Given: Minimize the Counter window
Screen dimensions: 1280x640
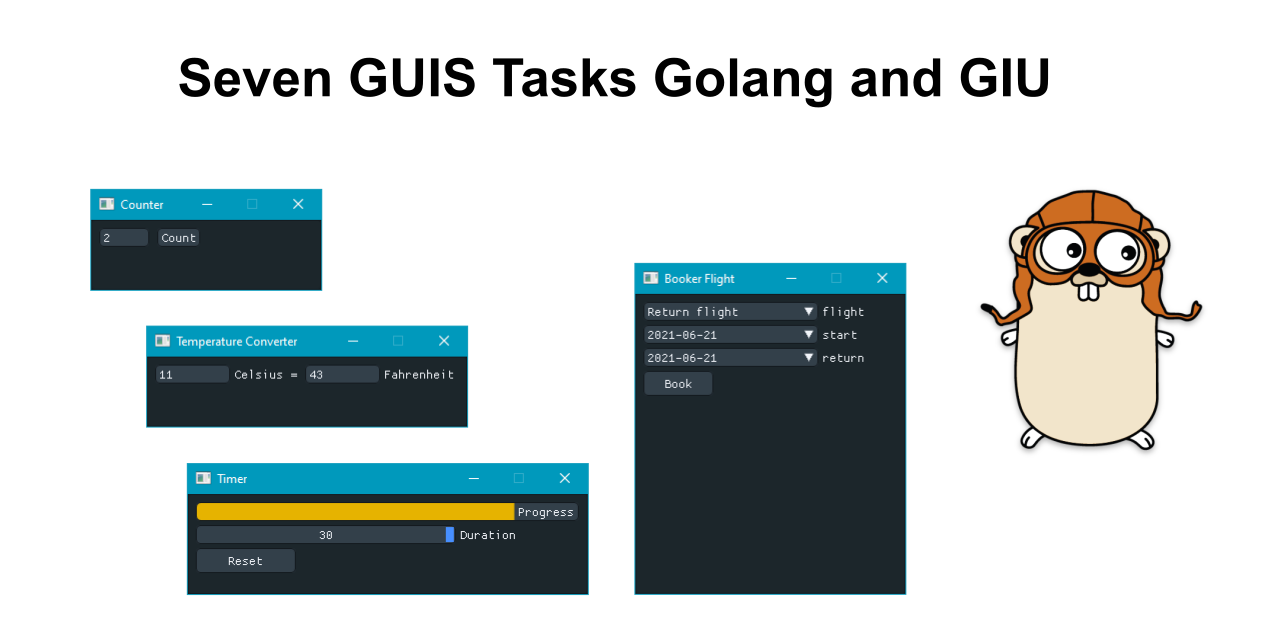Looking at the screenshot, I should coord(207,203).
